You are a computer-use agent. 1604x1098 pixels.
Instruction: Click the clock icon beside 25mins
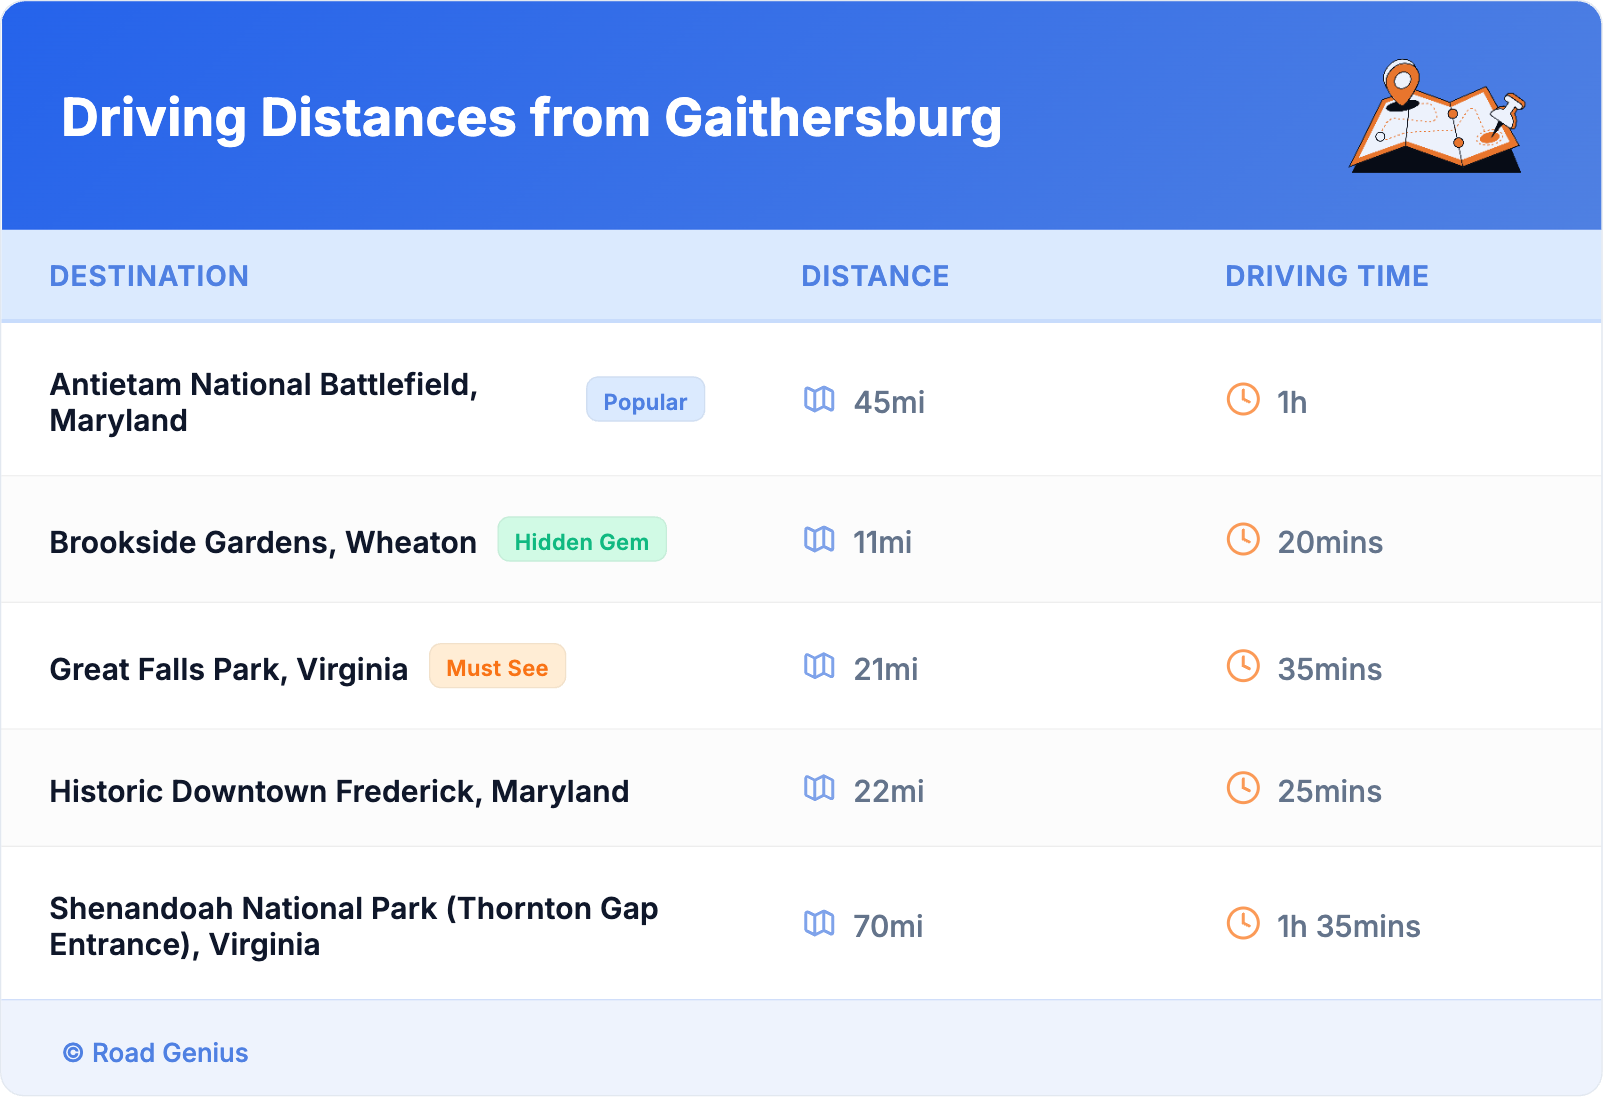point(1243,788)
